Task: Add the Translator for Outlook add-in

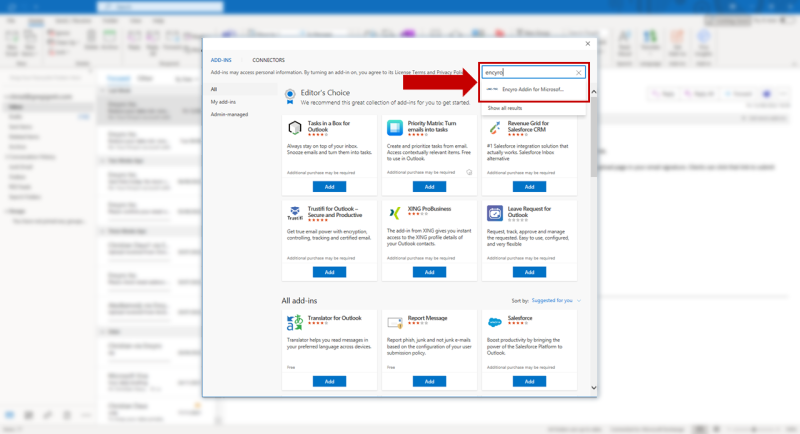Action: click(329, 381)
